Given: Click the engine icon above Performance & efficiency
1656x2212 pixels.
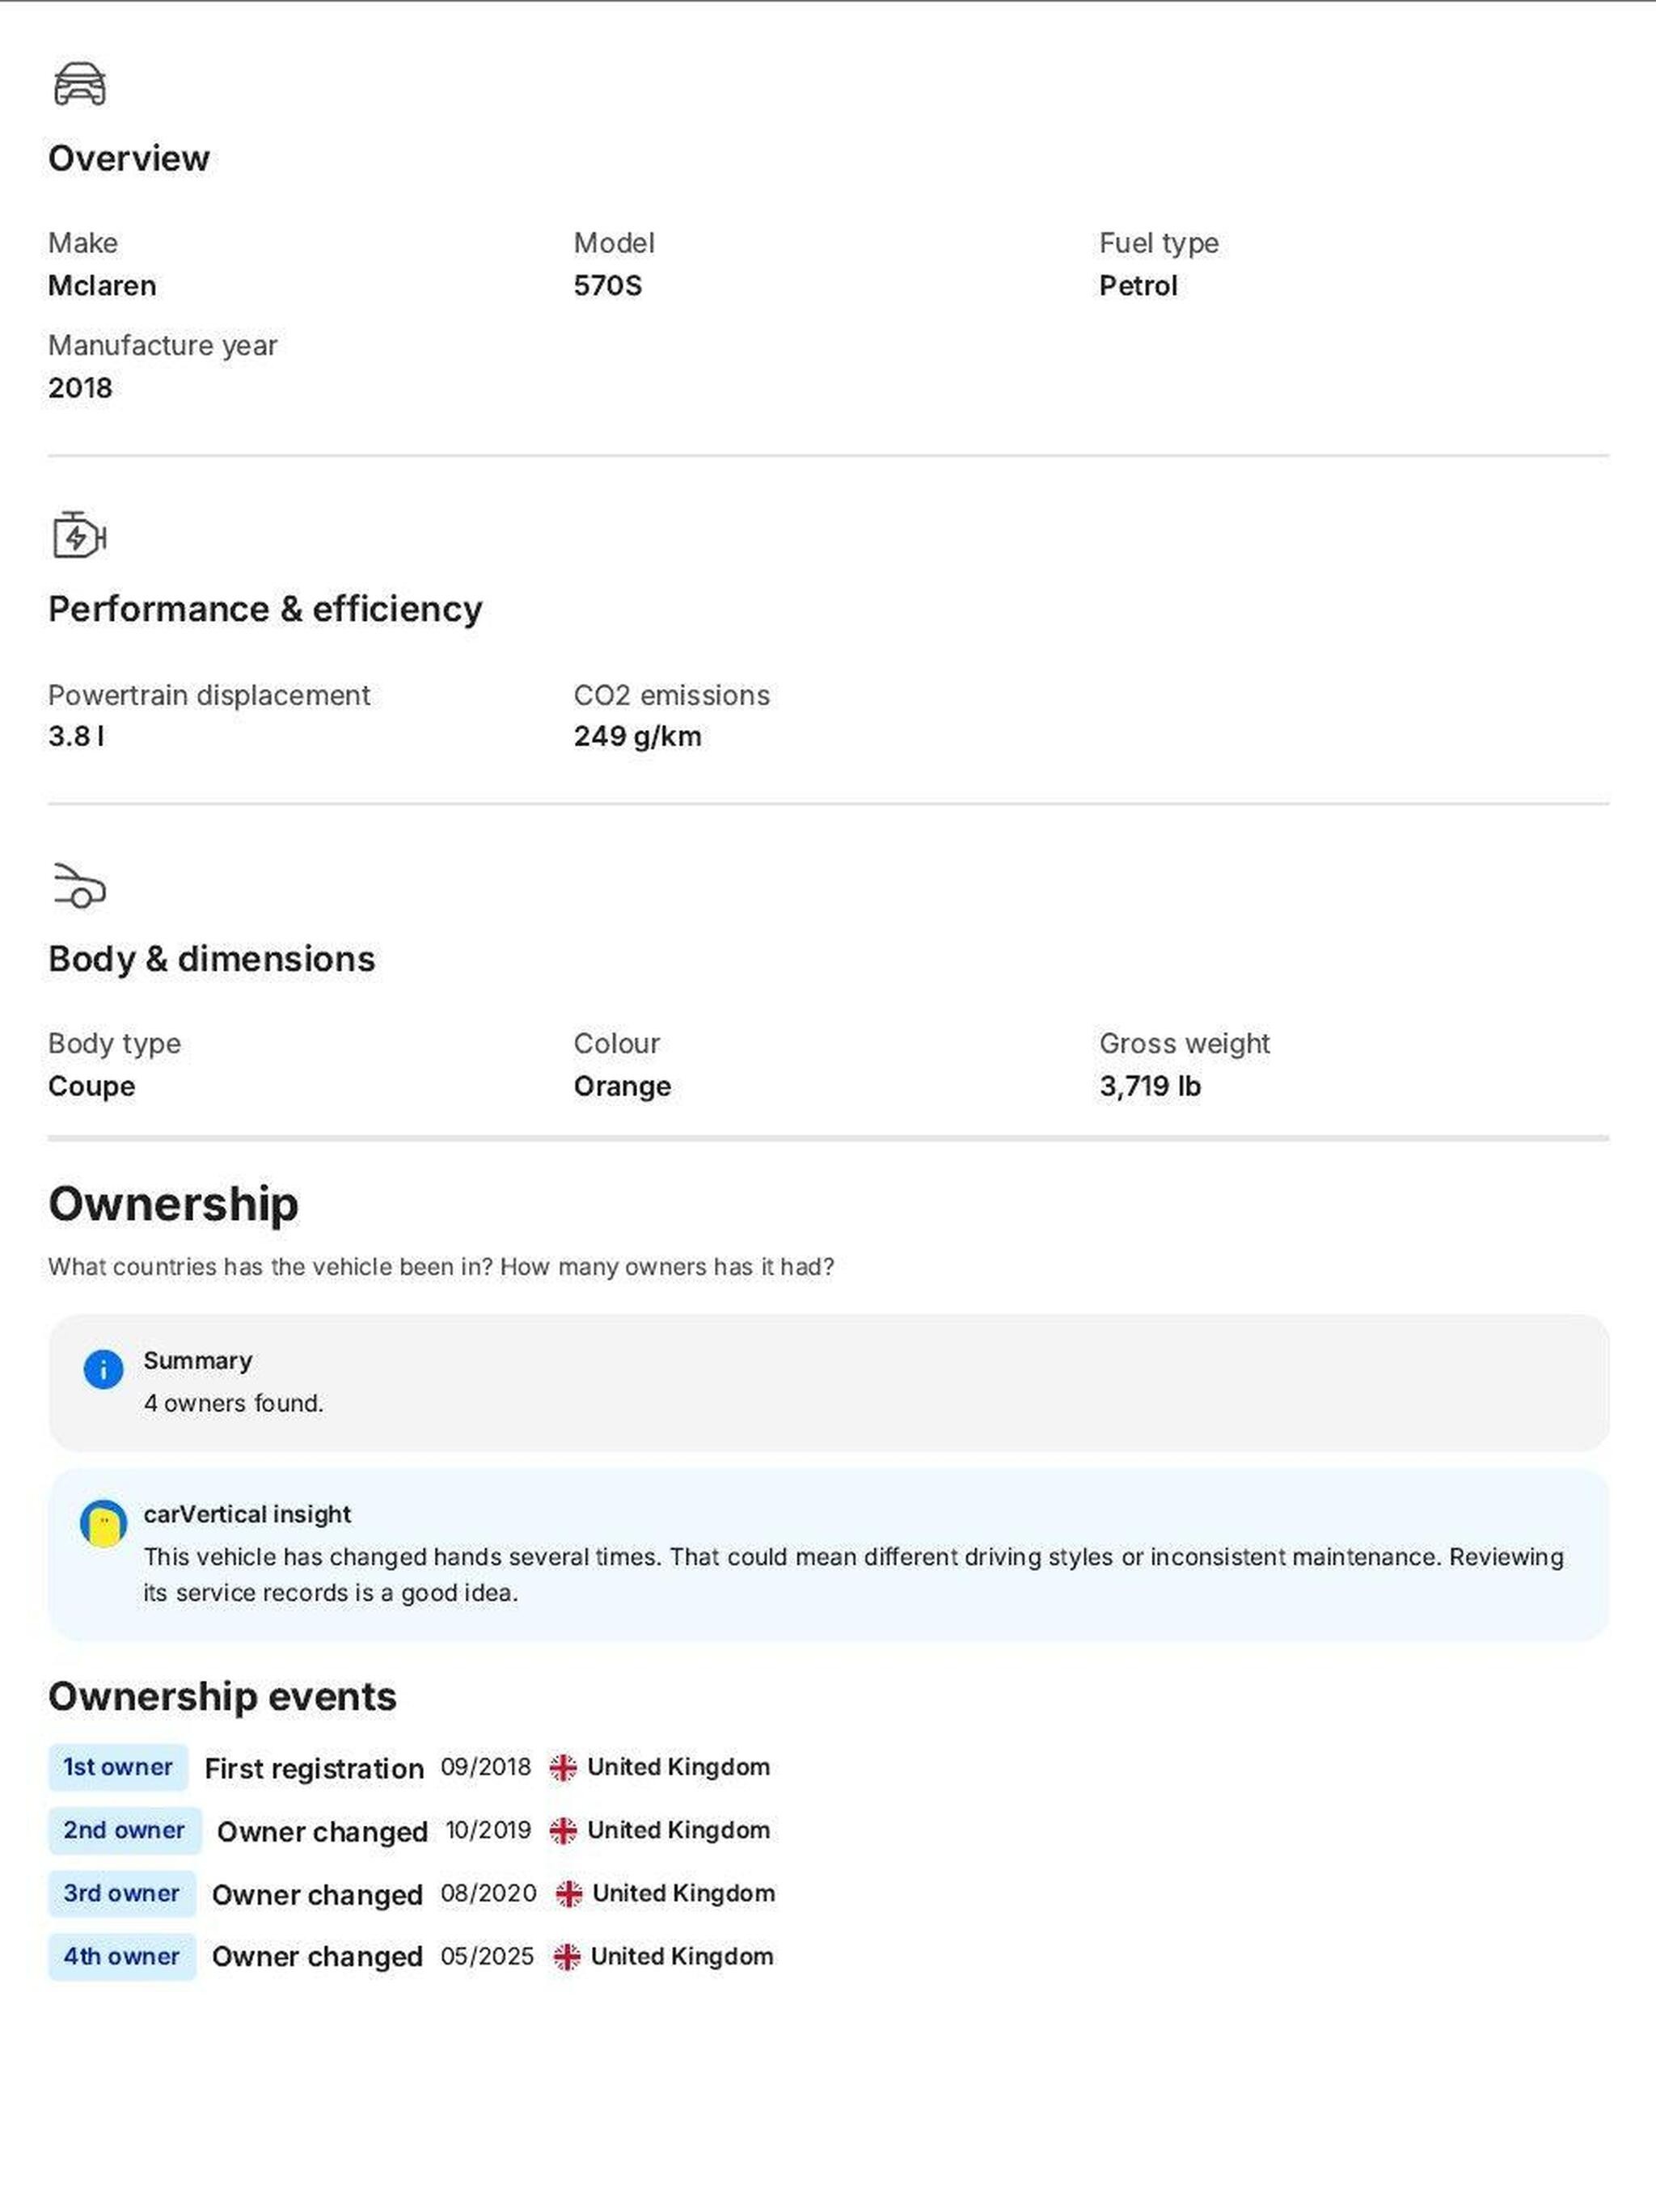Looking at the screenshot, I should coord(79,535).
